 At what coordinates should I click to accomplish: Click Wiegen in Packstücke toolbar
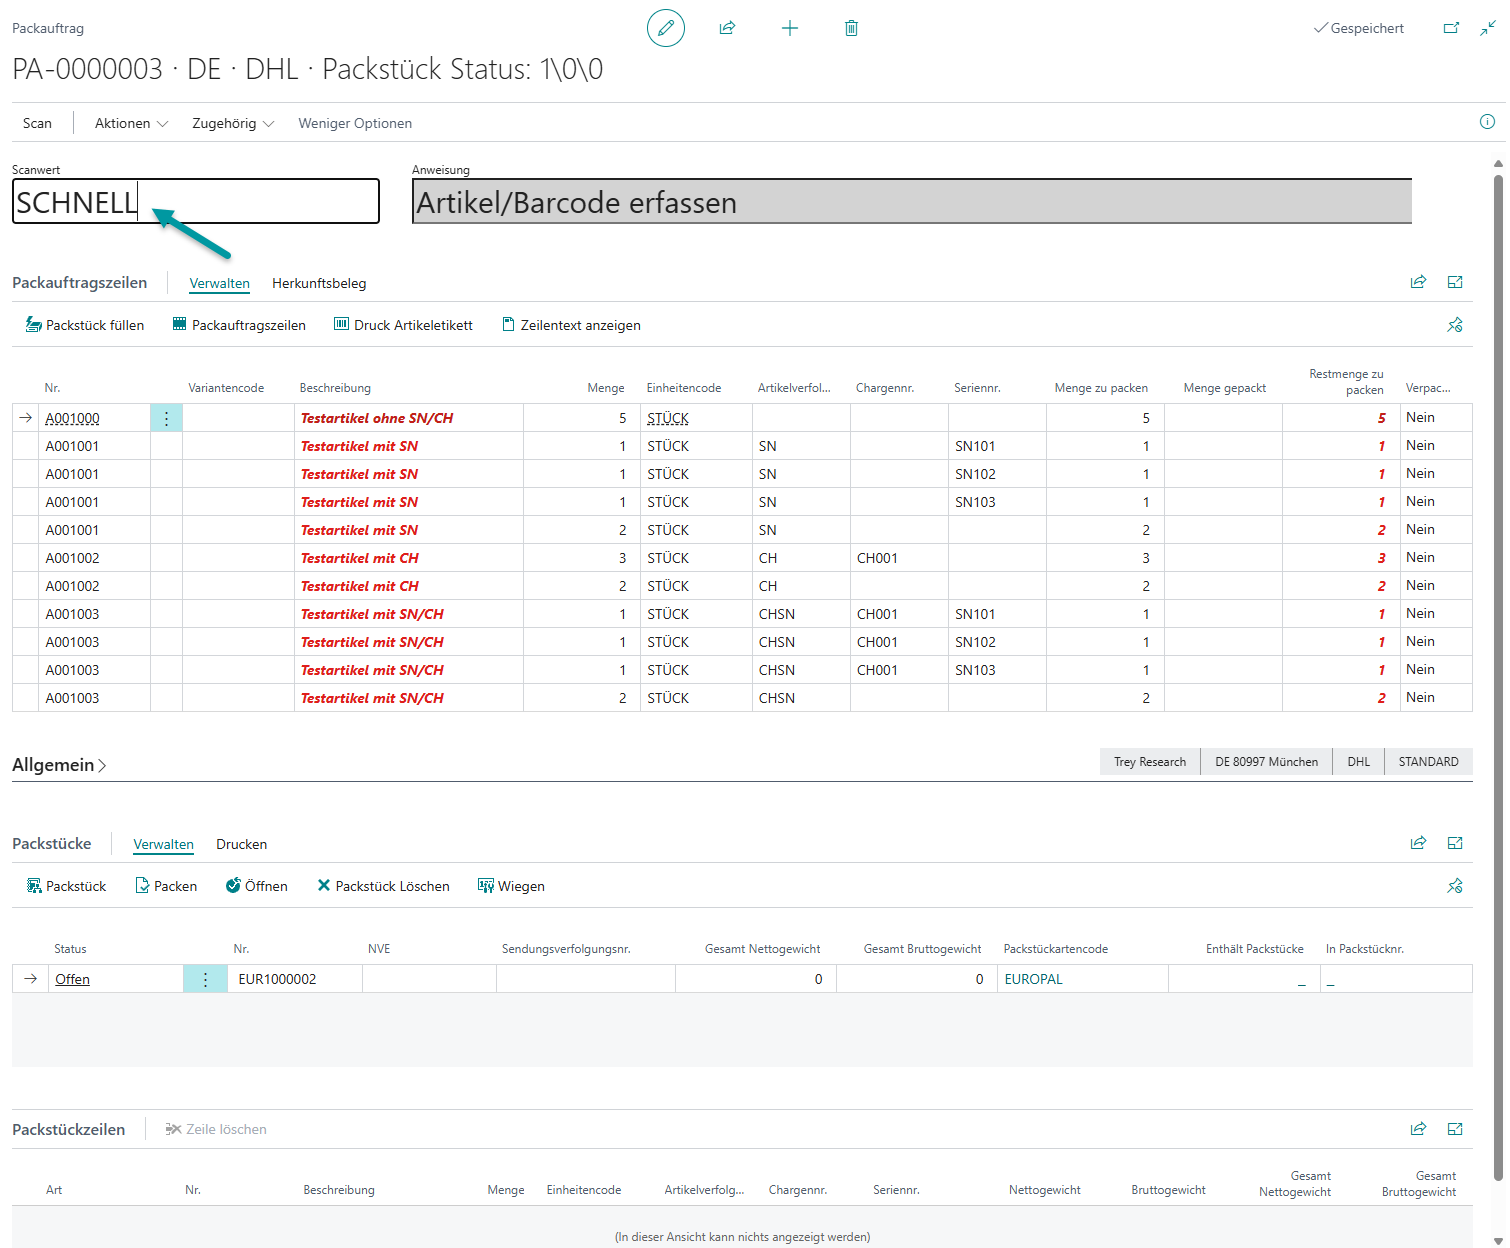[511, 886]
